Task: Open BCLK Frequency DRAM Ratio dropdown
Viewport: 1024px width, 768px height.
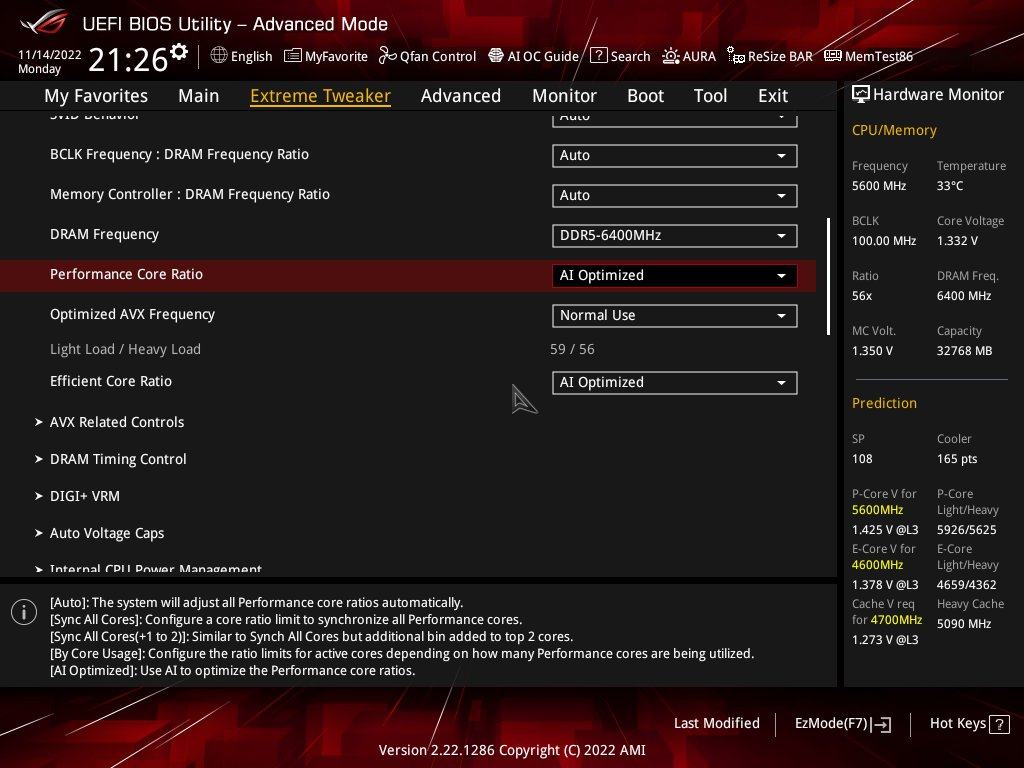Action: [x=675, y=155]
